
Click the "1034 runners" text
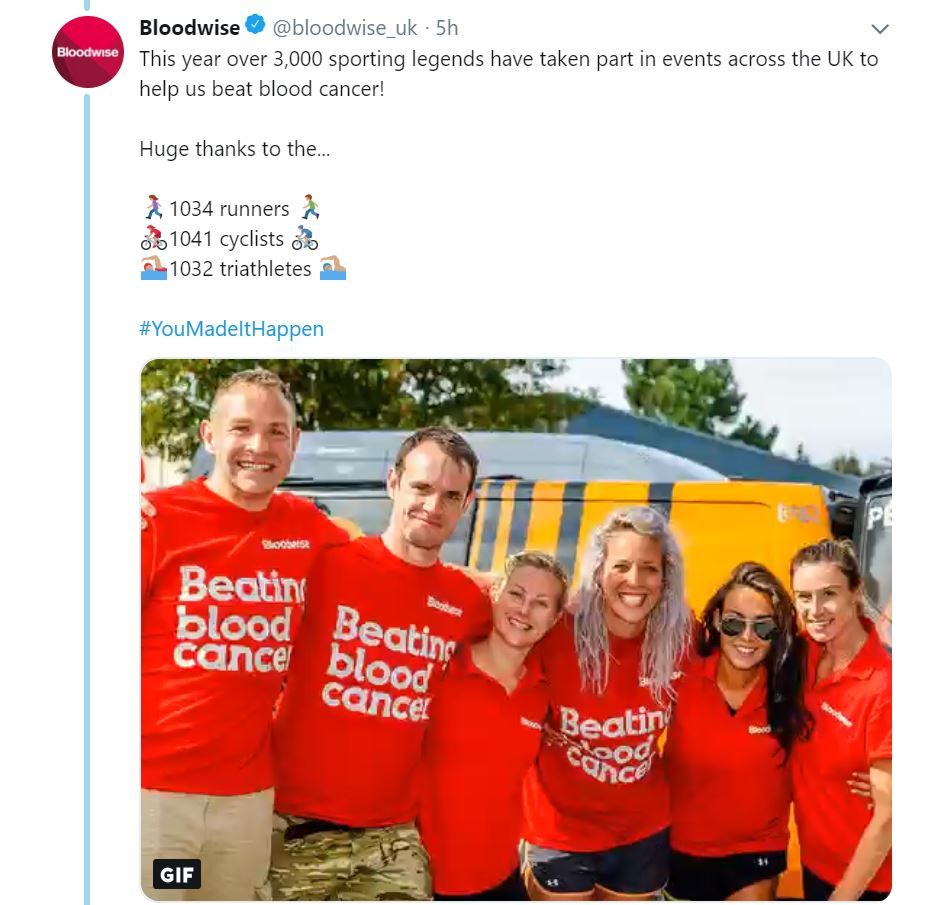click(x=230, y=209)
